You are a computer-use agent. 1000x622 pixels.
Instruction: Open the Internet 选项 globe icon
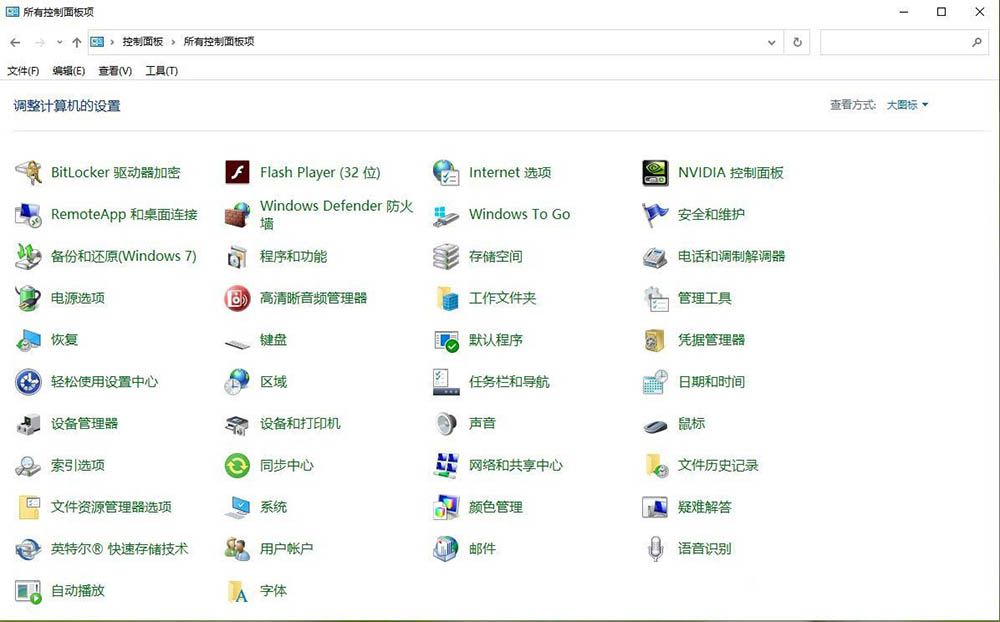click(446, 172)
